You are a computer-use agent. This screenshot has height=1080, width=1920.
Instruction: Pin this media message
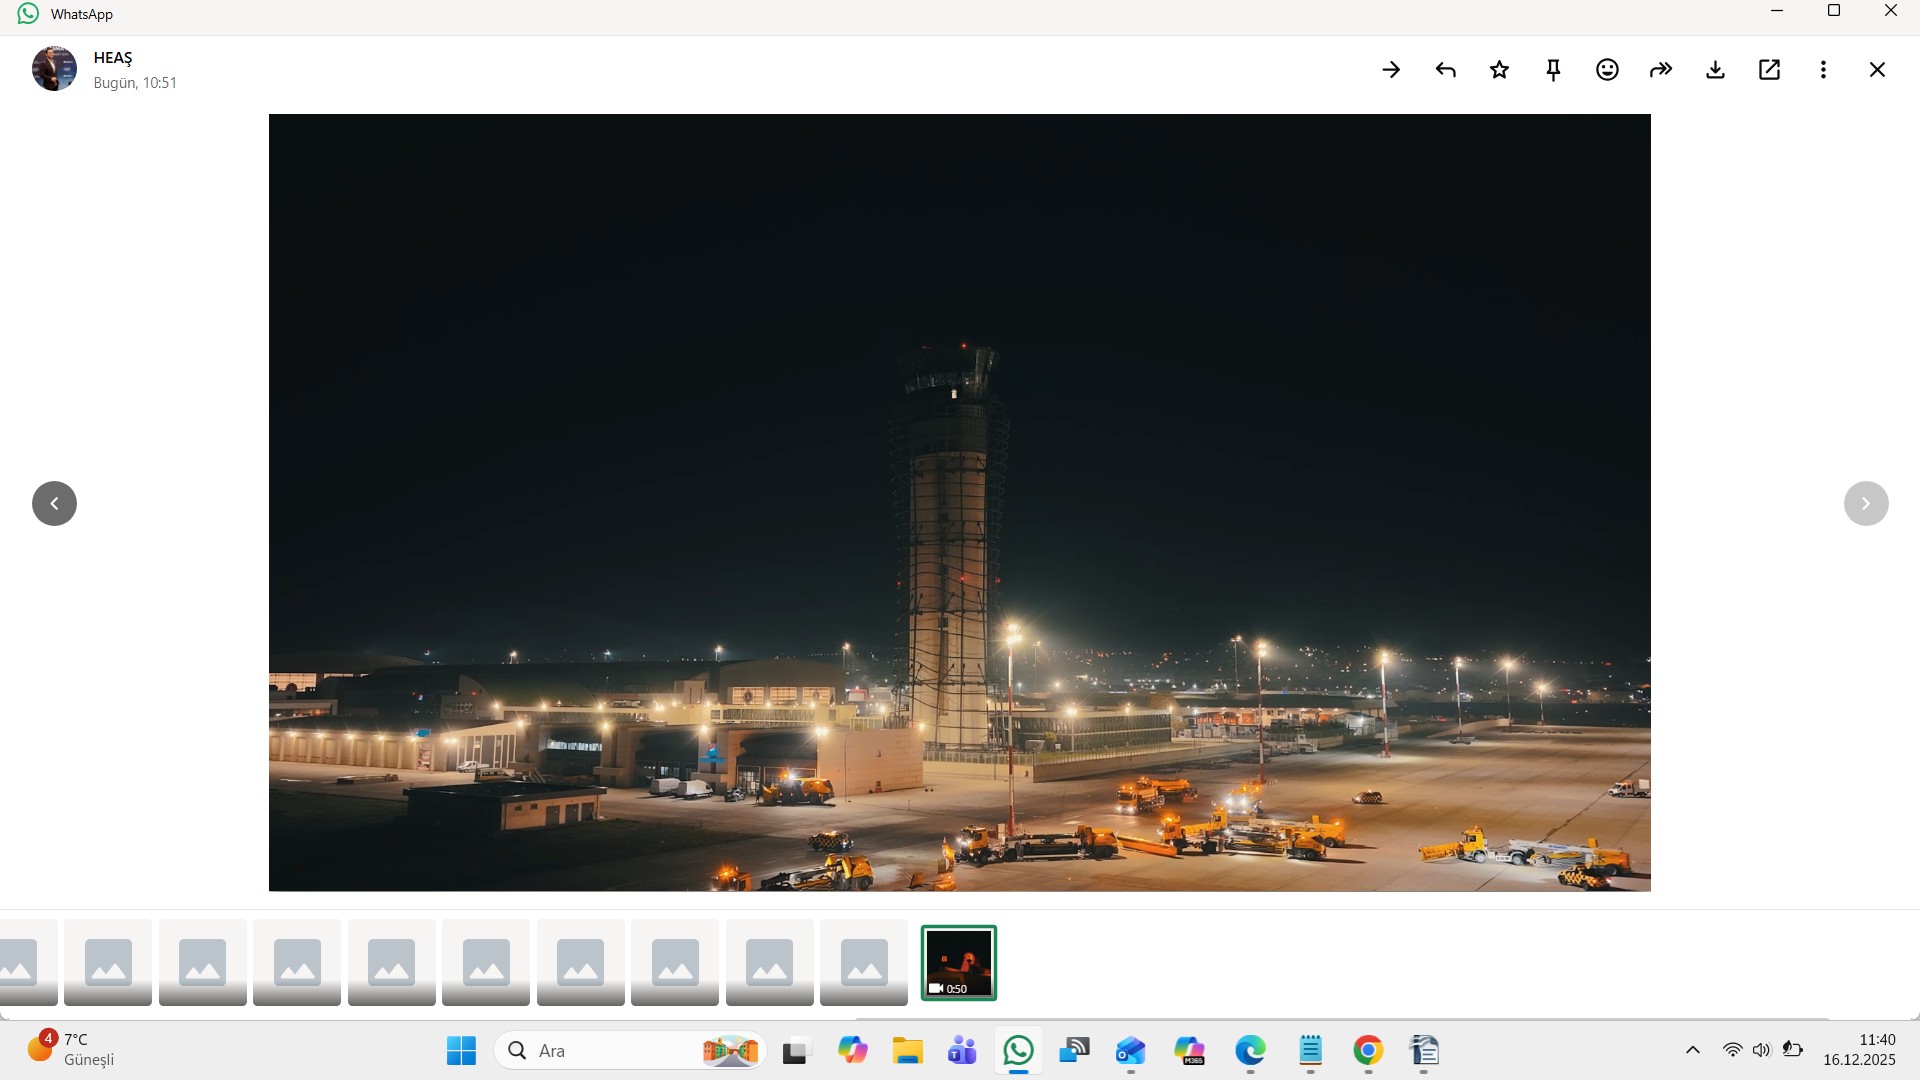(1553, 70)
